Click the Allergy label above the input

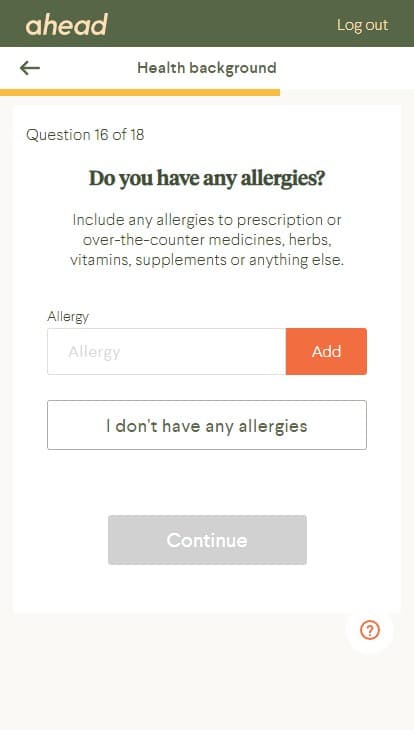[x=68, y=317]
